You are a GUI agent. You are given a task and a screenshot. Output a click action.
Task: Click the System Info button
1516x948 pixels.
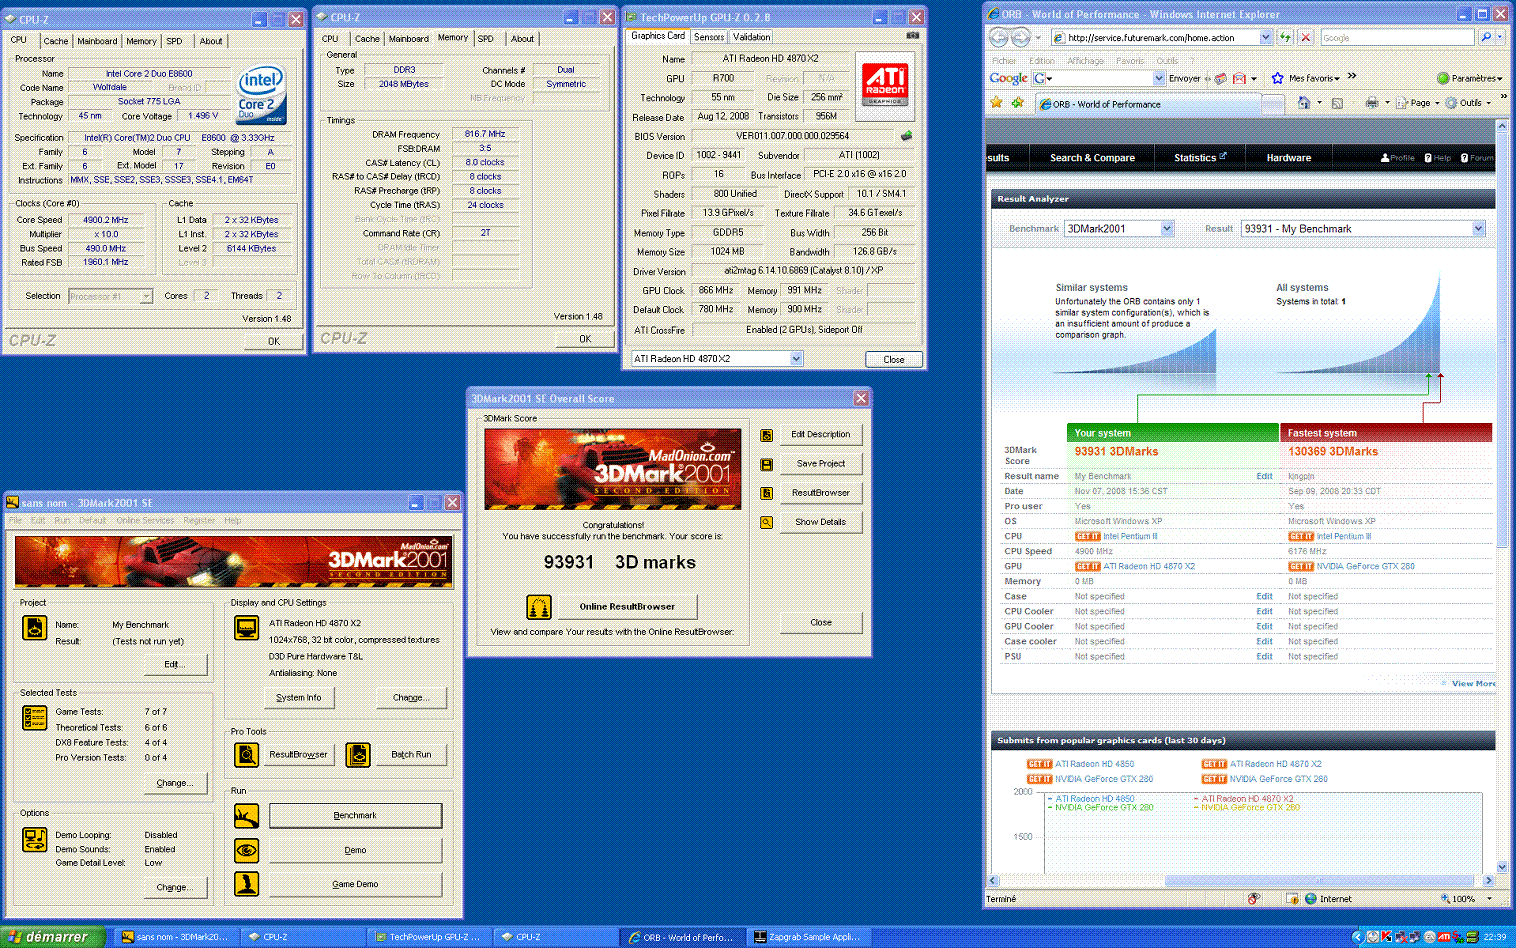(x=298, y=698)
